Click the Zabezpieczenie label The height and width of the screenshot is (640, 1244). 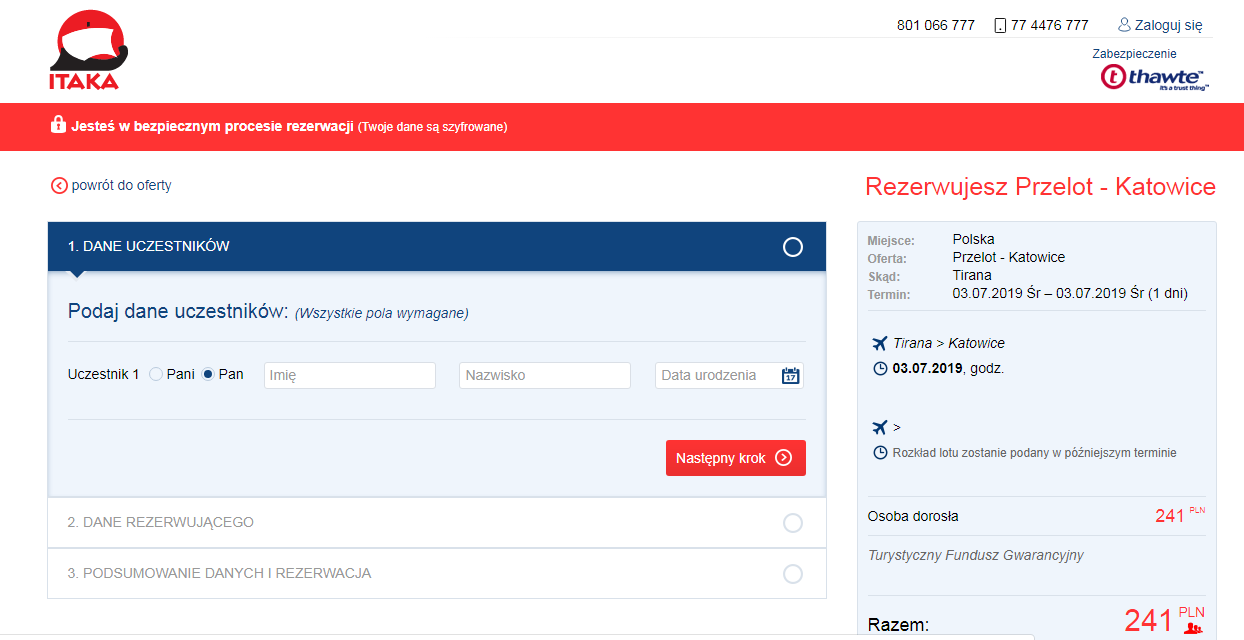coord(1134,54)
